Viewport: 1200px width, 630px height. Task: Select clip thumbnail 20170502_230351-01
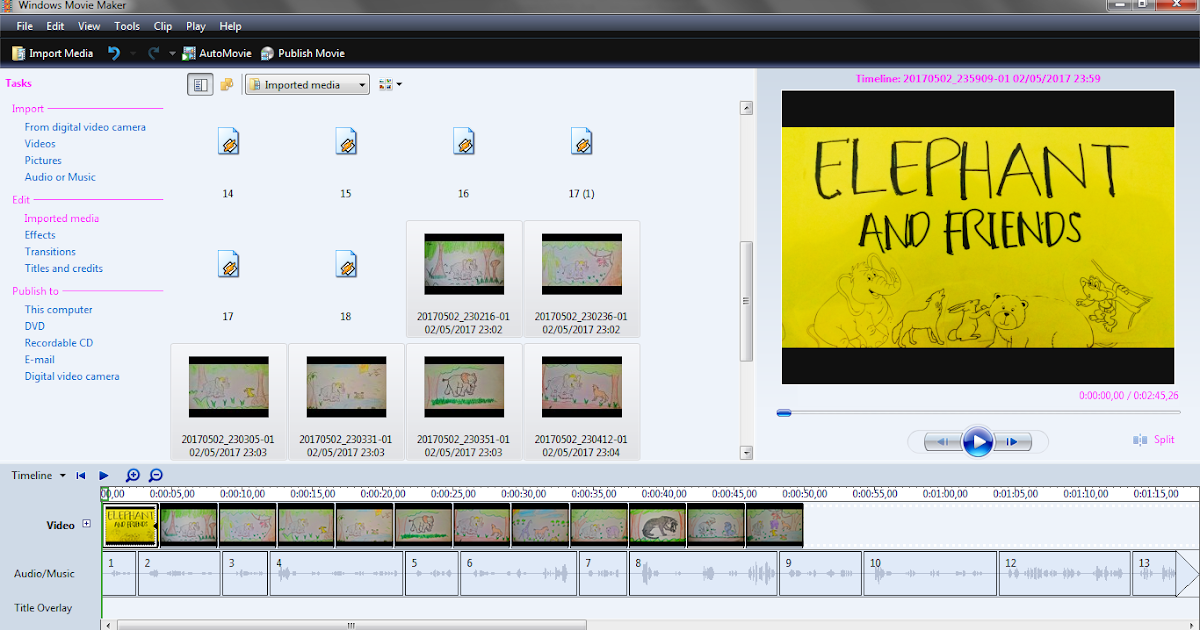pos(464,387)
